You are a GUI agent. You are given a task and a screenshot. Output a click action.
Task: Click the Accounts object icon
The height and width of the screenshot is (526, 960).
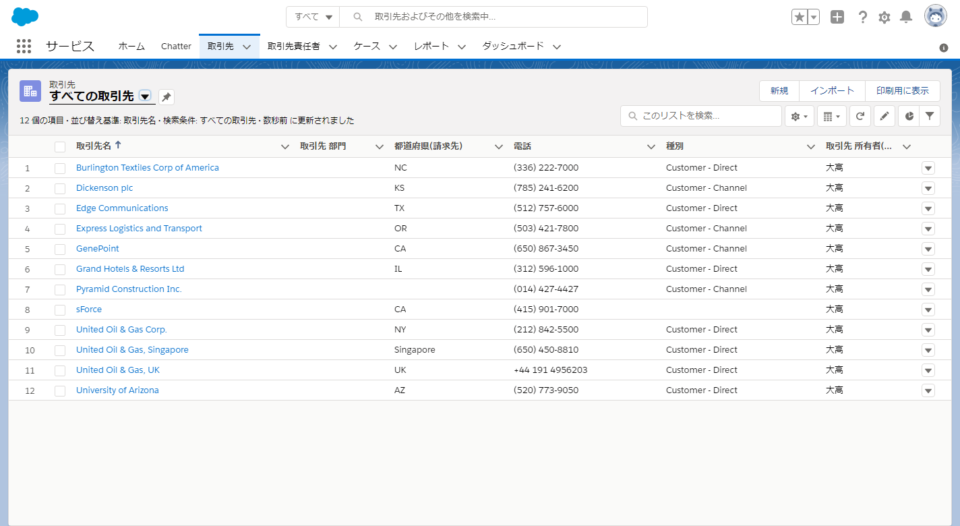[30, 91]
